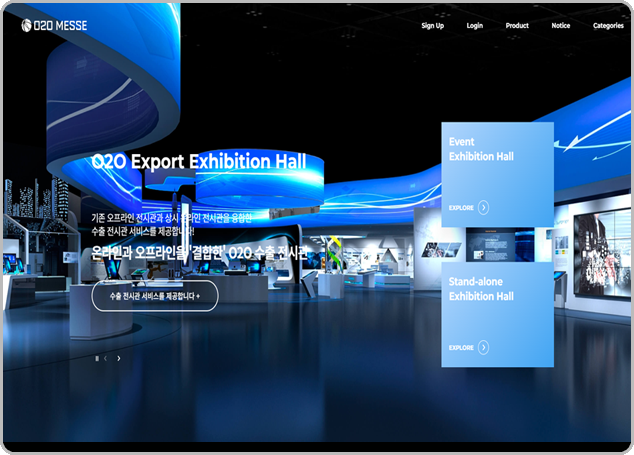Click the export exhibition service button
This screenshot has height=455, width=634.
coord(155,296)
